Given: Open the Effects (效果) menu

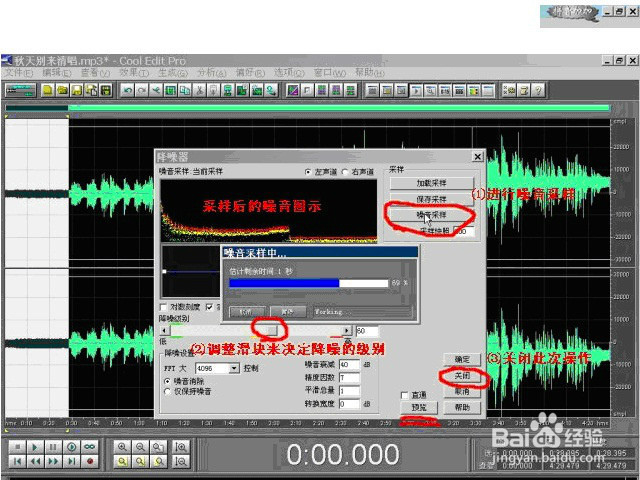Looking at the screenshot, I should point(134,73).
